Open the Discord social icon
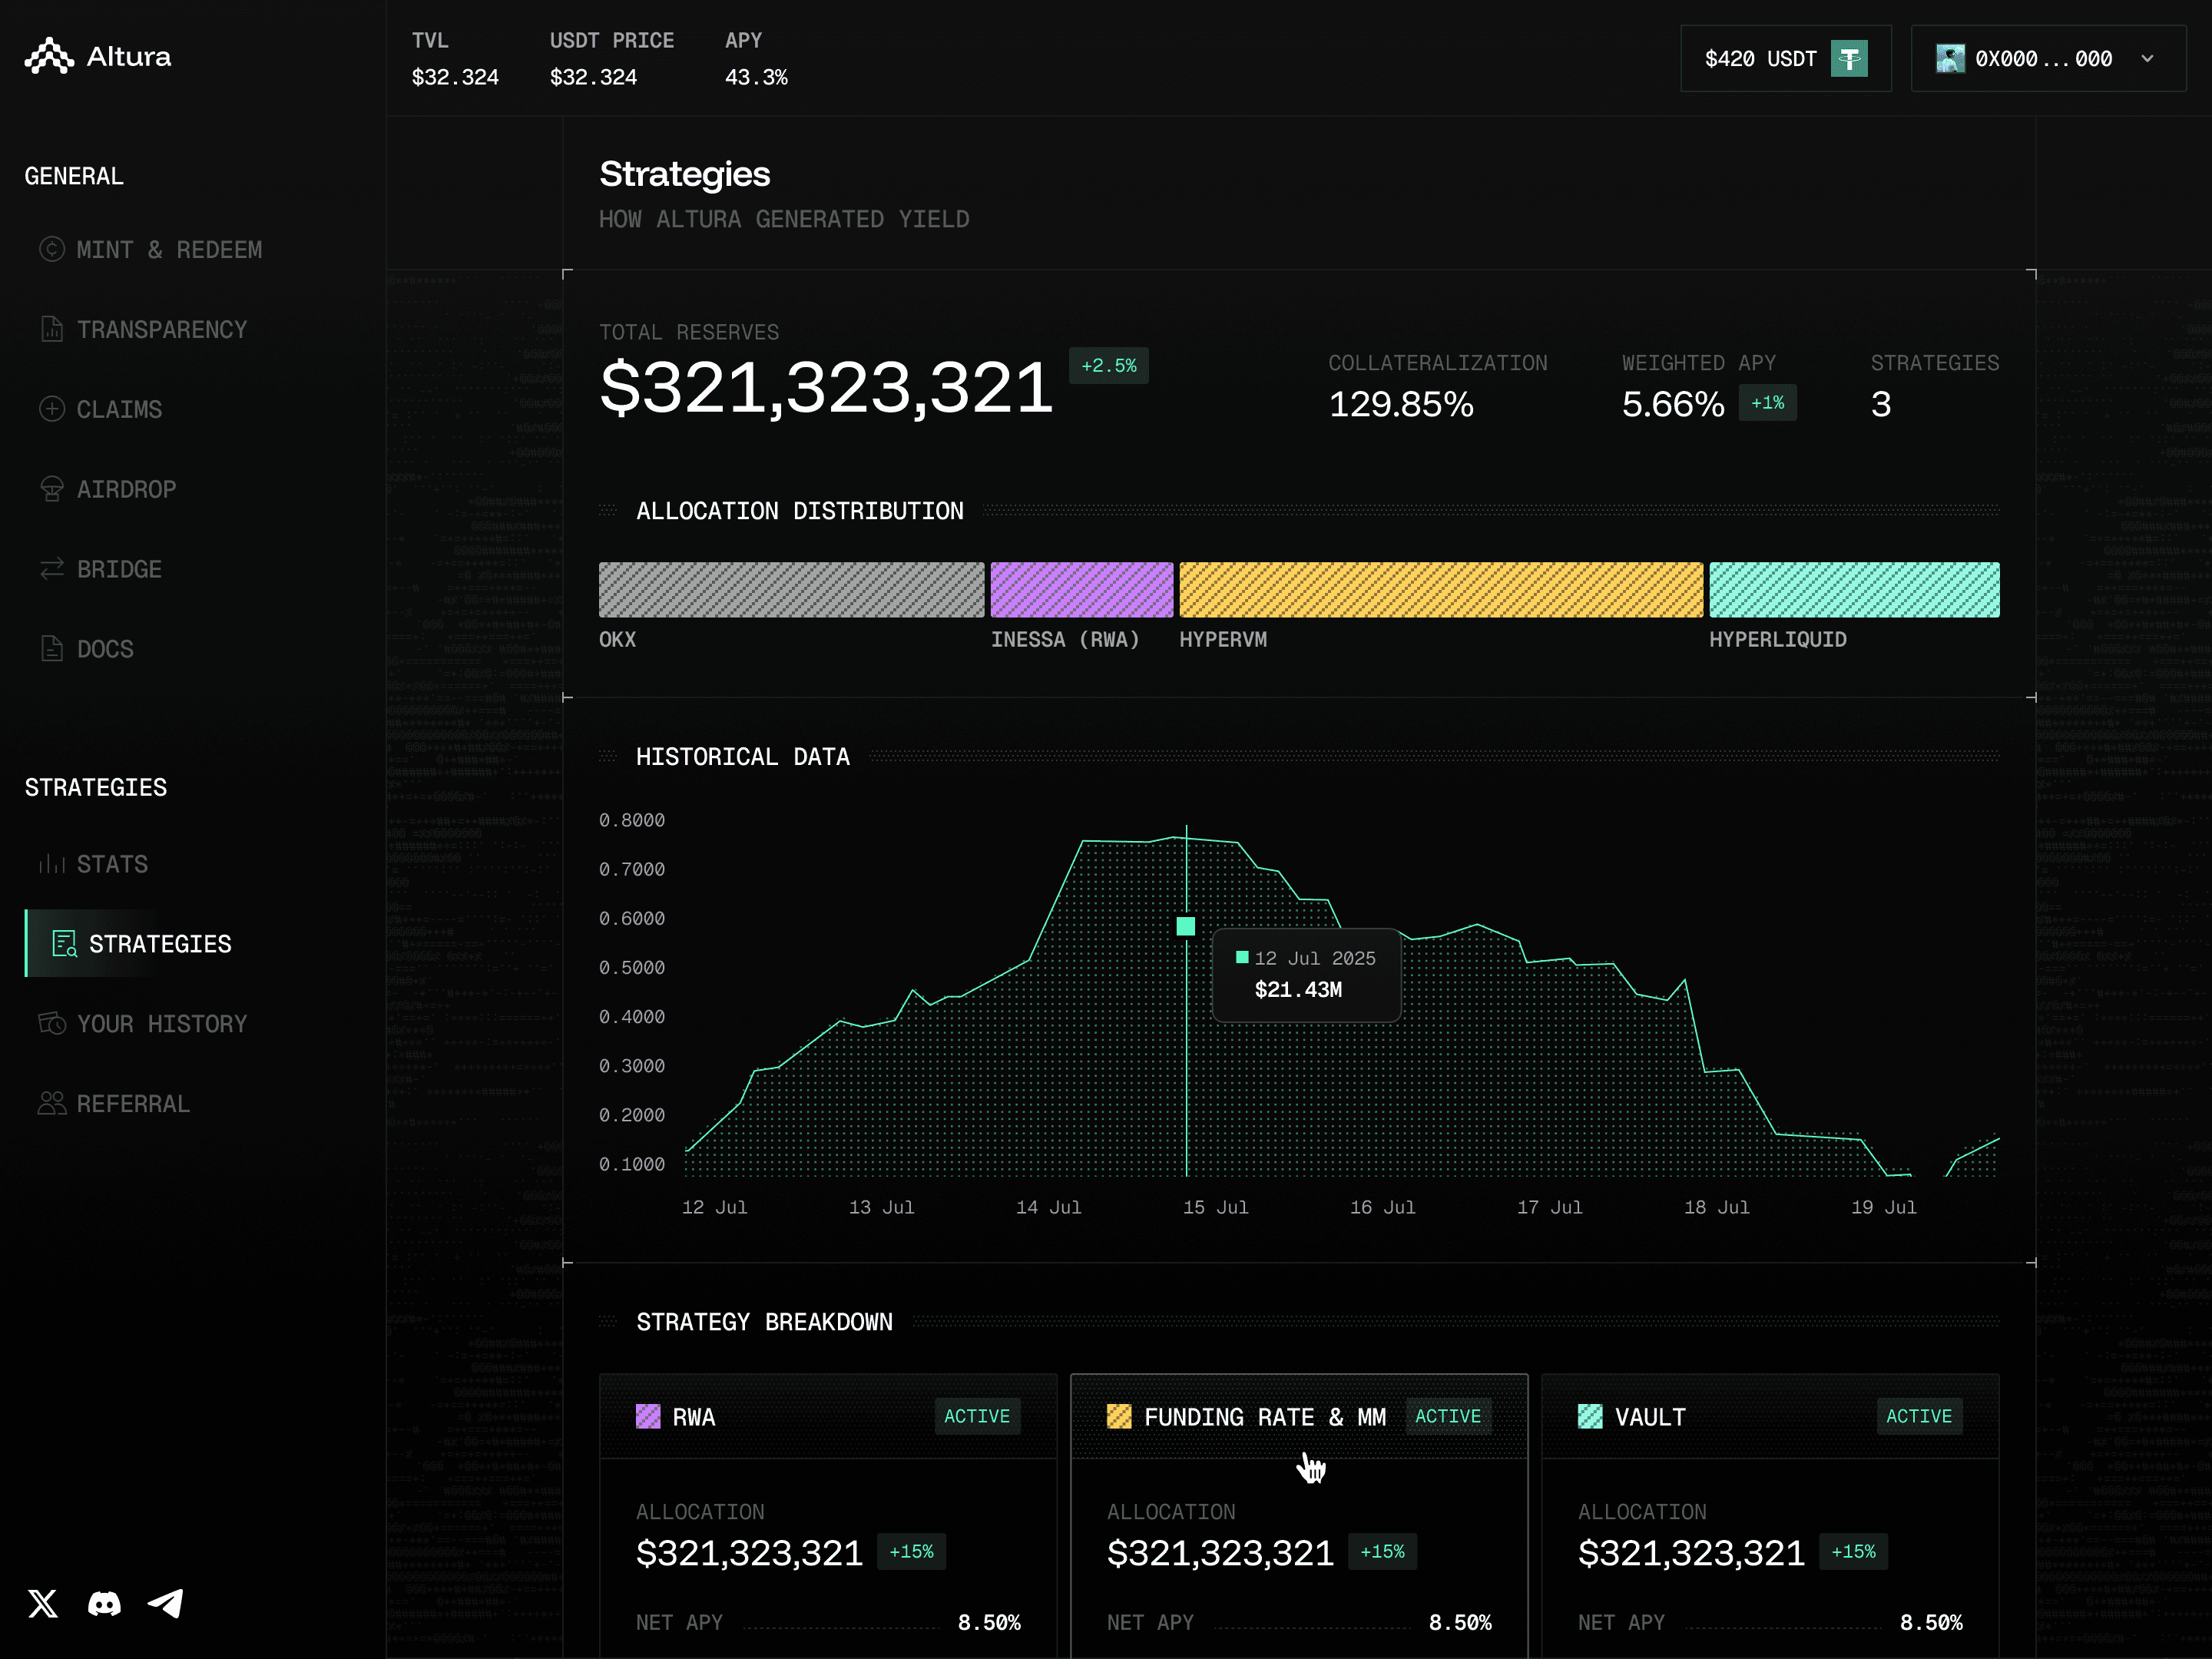Screen dimensions: 2212x1659 tap(104, 1603)
